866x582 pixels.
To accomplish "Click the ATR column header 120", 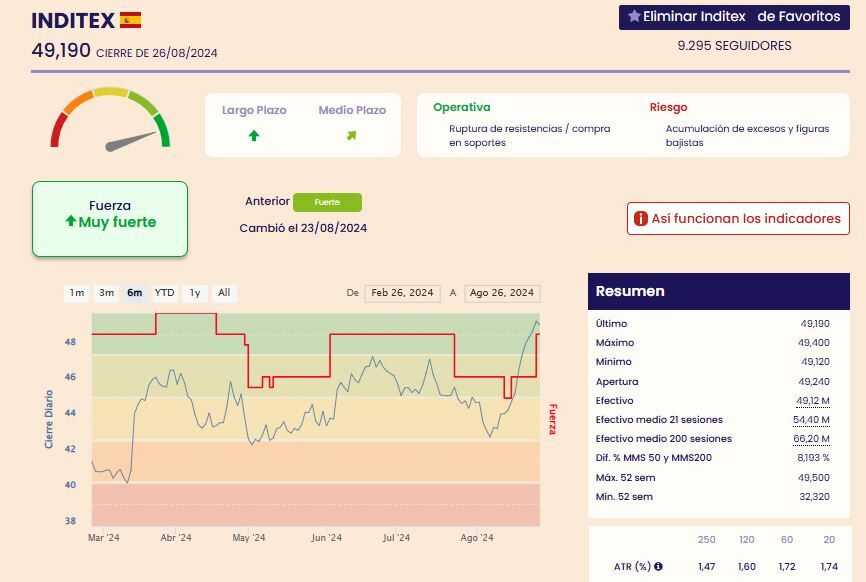I will 747,539.
